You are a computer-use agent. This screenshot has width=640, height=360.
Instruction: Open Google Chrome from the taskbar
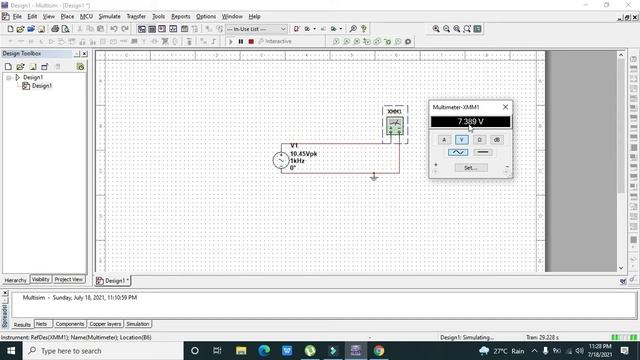tap(379, 351)
